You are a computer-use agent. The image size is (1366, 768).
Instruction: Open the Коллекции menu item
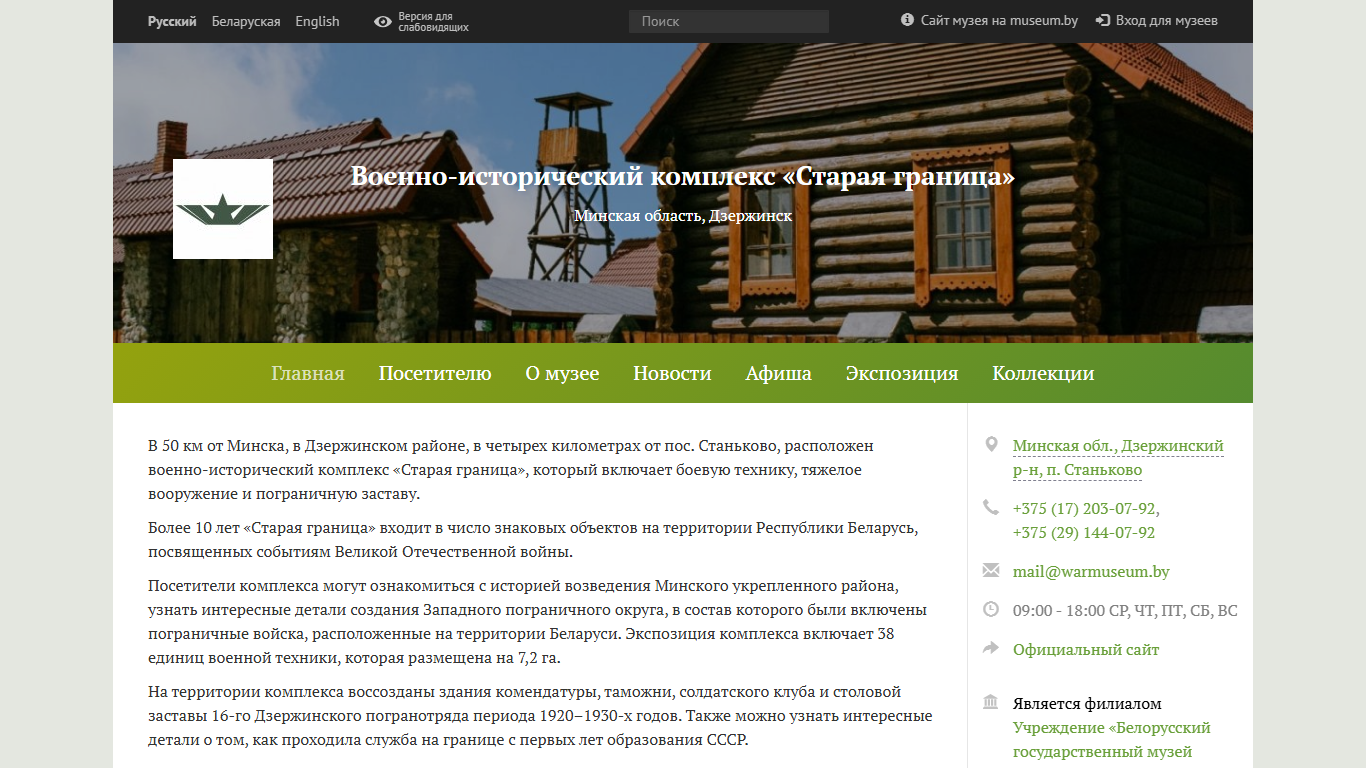tap(1043, 373)
